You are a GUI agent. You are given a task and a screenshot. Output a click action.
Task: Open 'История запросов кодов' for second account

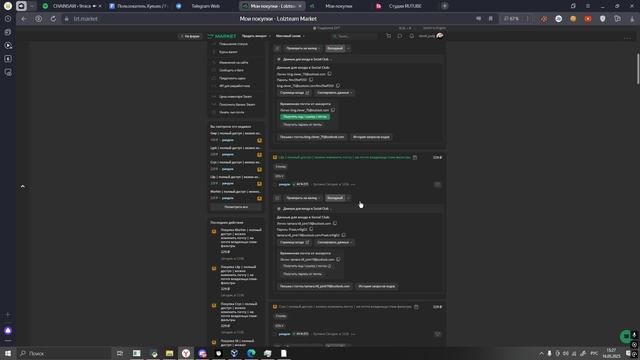(376, 287)
